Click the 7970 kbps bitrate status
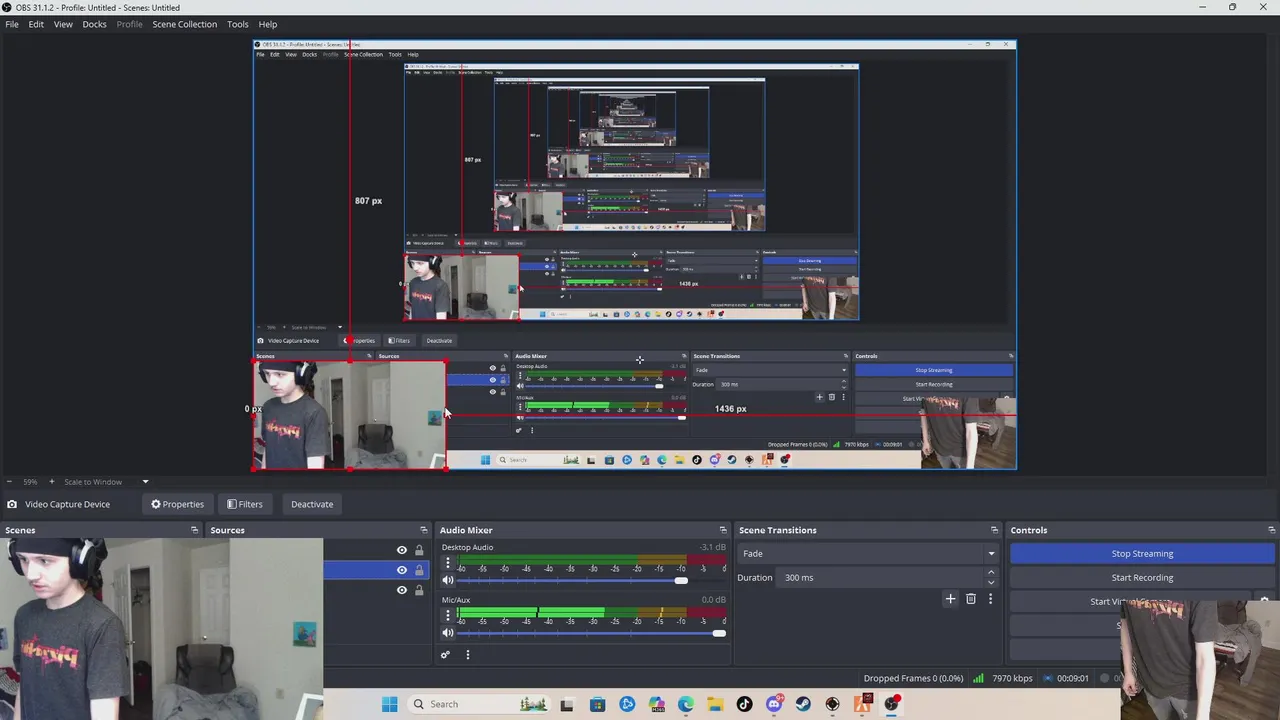Image resolution: width=1280 pixels, height=720 pixels. [x=1012, y=678]
